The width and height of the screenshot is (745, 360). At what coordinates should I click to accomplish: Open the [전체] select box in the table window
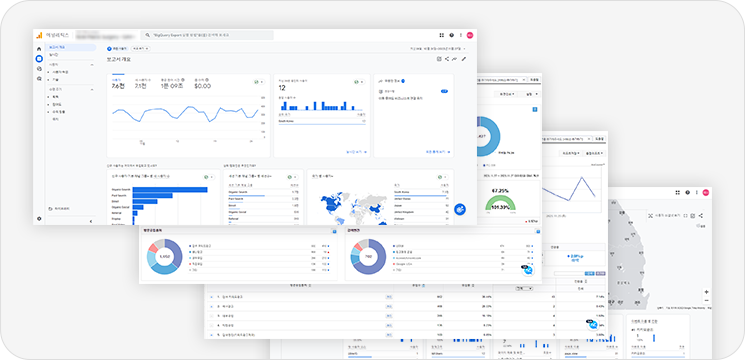coord(525,288)
